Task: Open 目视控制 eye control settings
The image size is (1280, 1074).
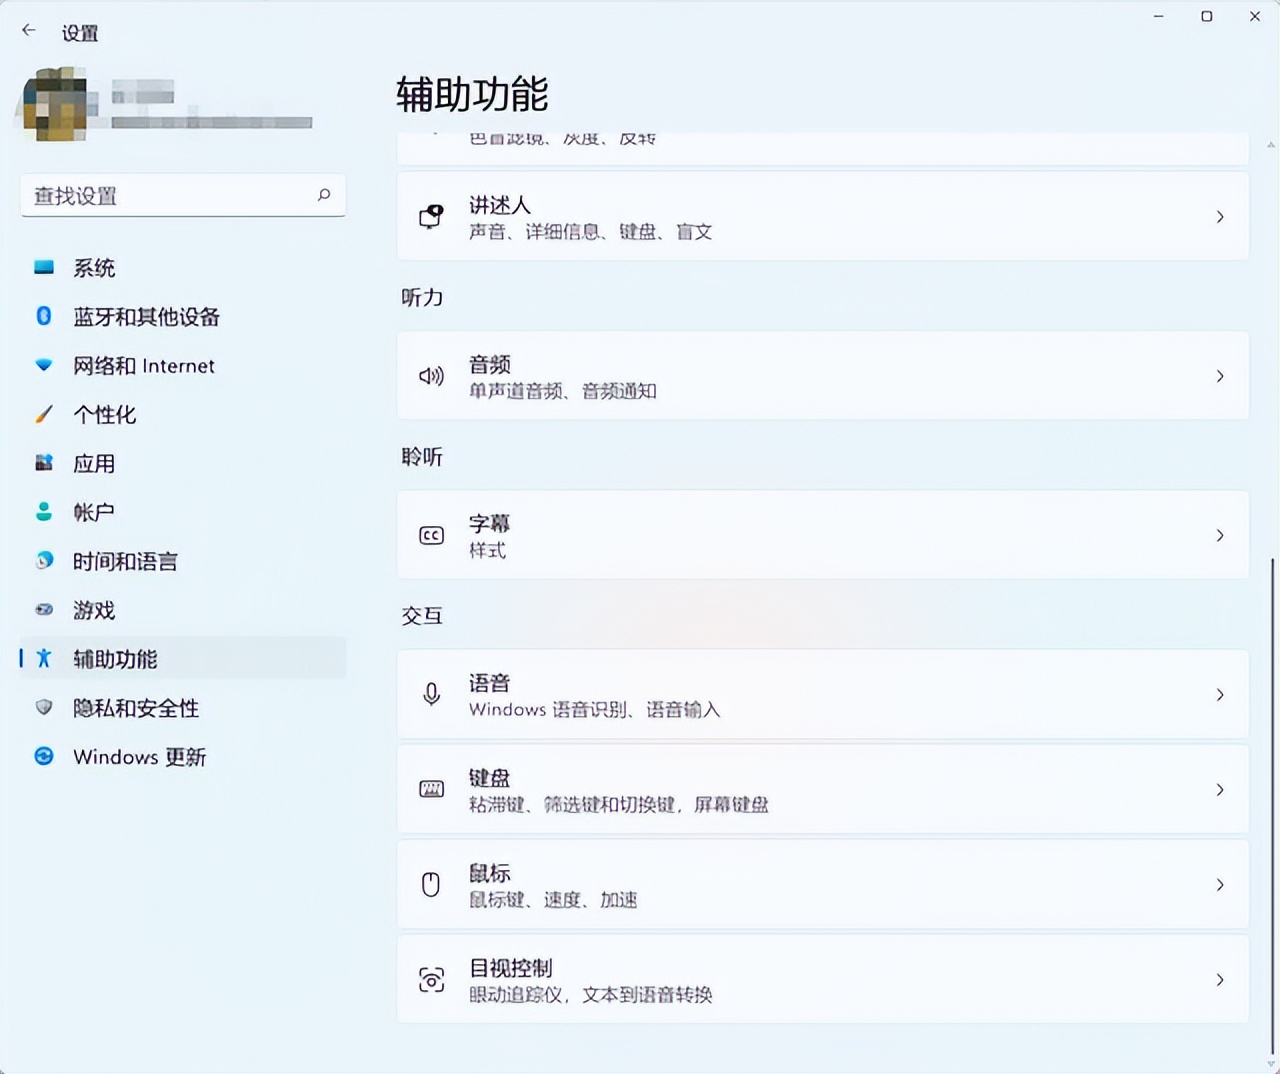Action: click(822, 980)
